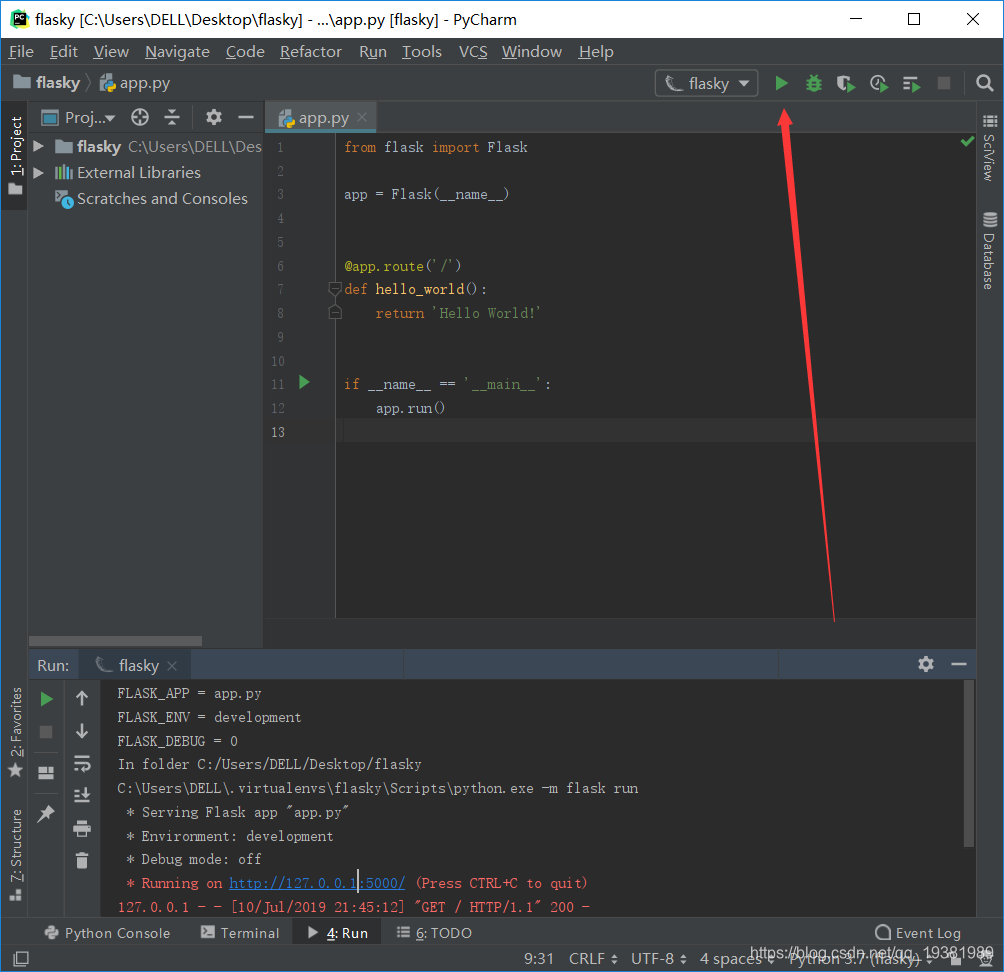
Task: Open the http://127.0.0.1:5000/ link
Action: [317, 883]
